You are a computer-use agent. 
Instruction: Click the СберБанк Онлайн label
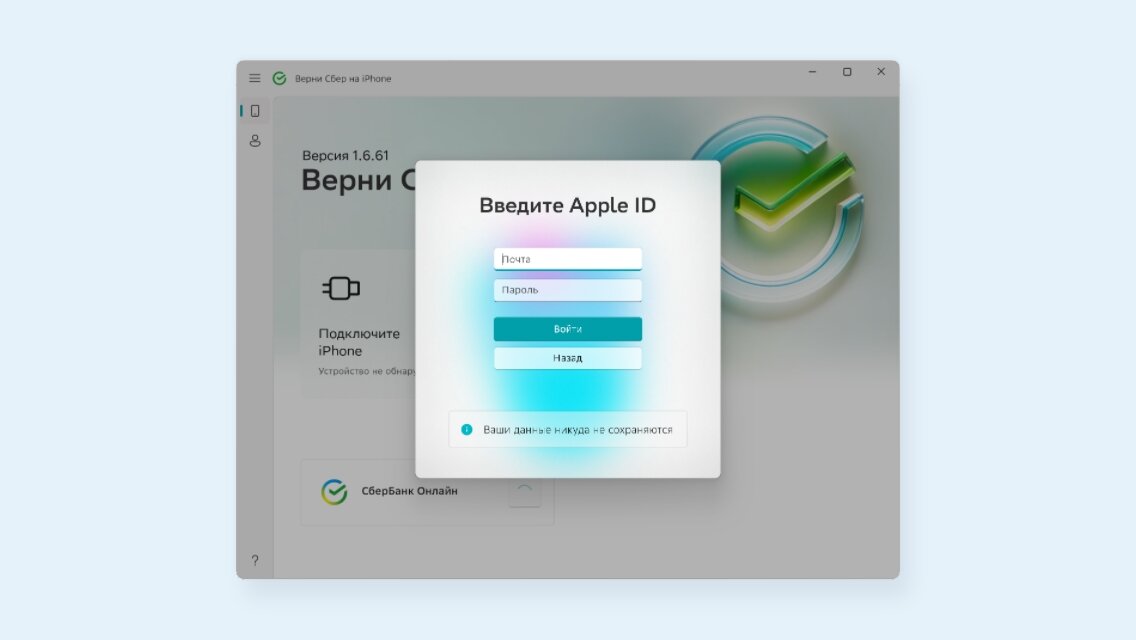click(409, 491)
